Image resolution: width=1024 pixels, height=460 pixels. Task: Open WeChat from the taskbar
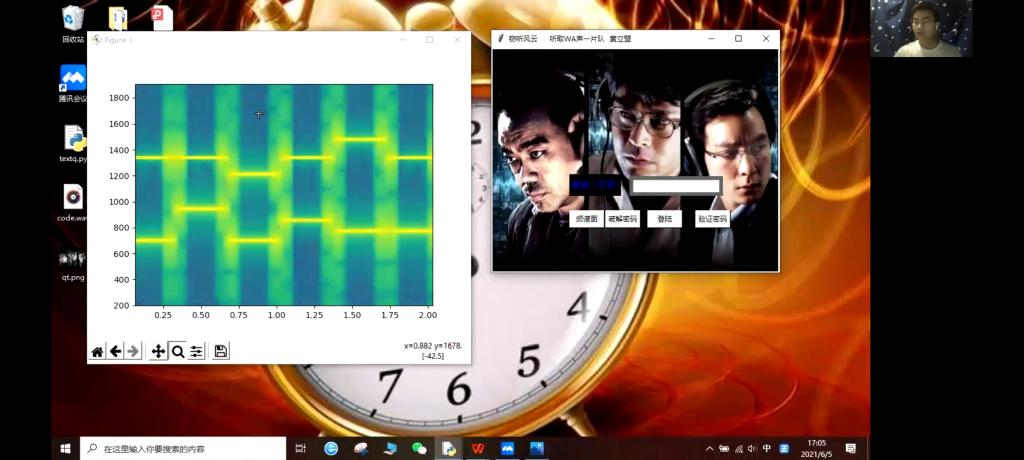pyautogui.click(x=419, y=448)
